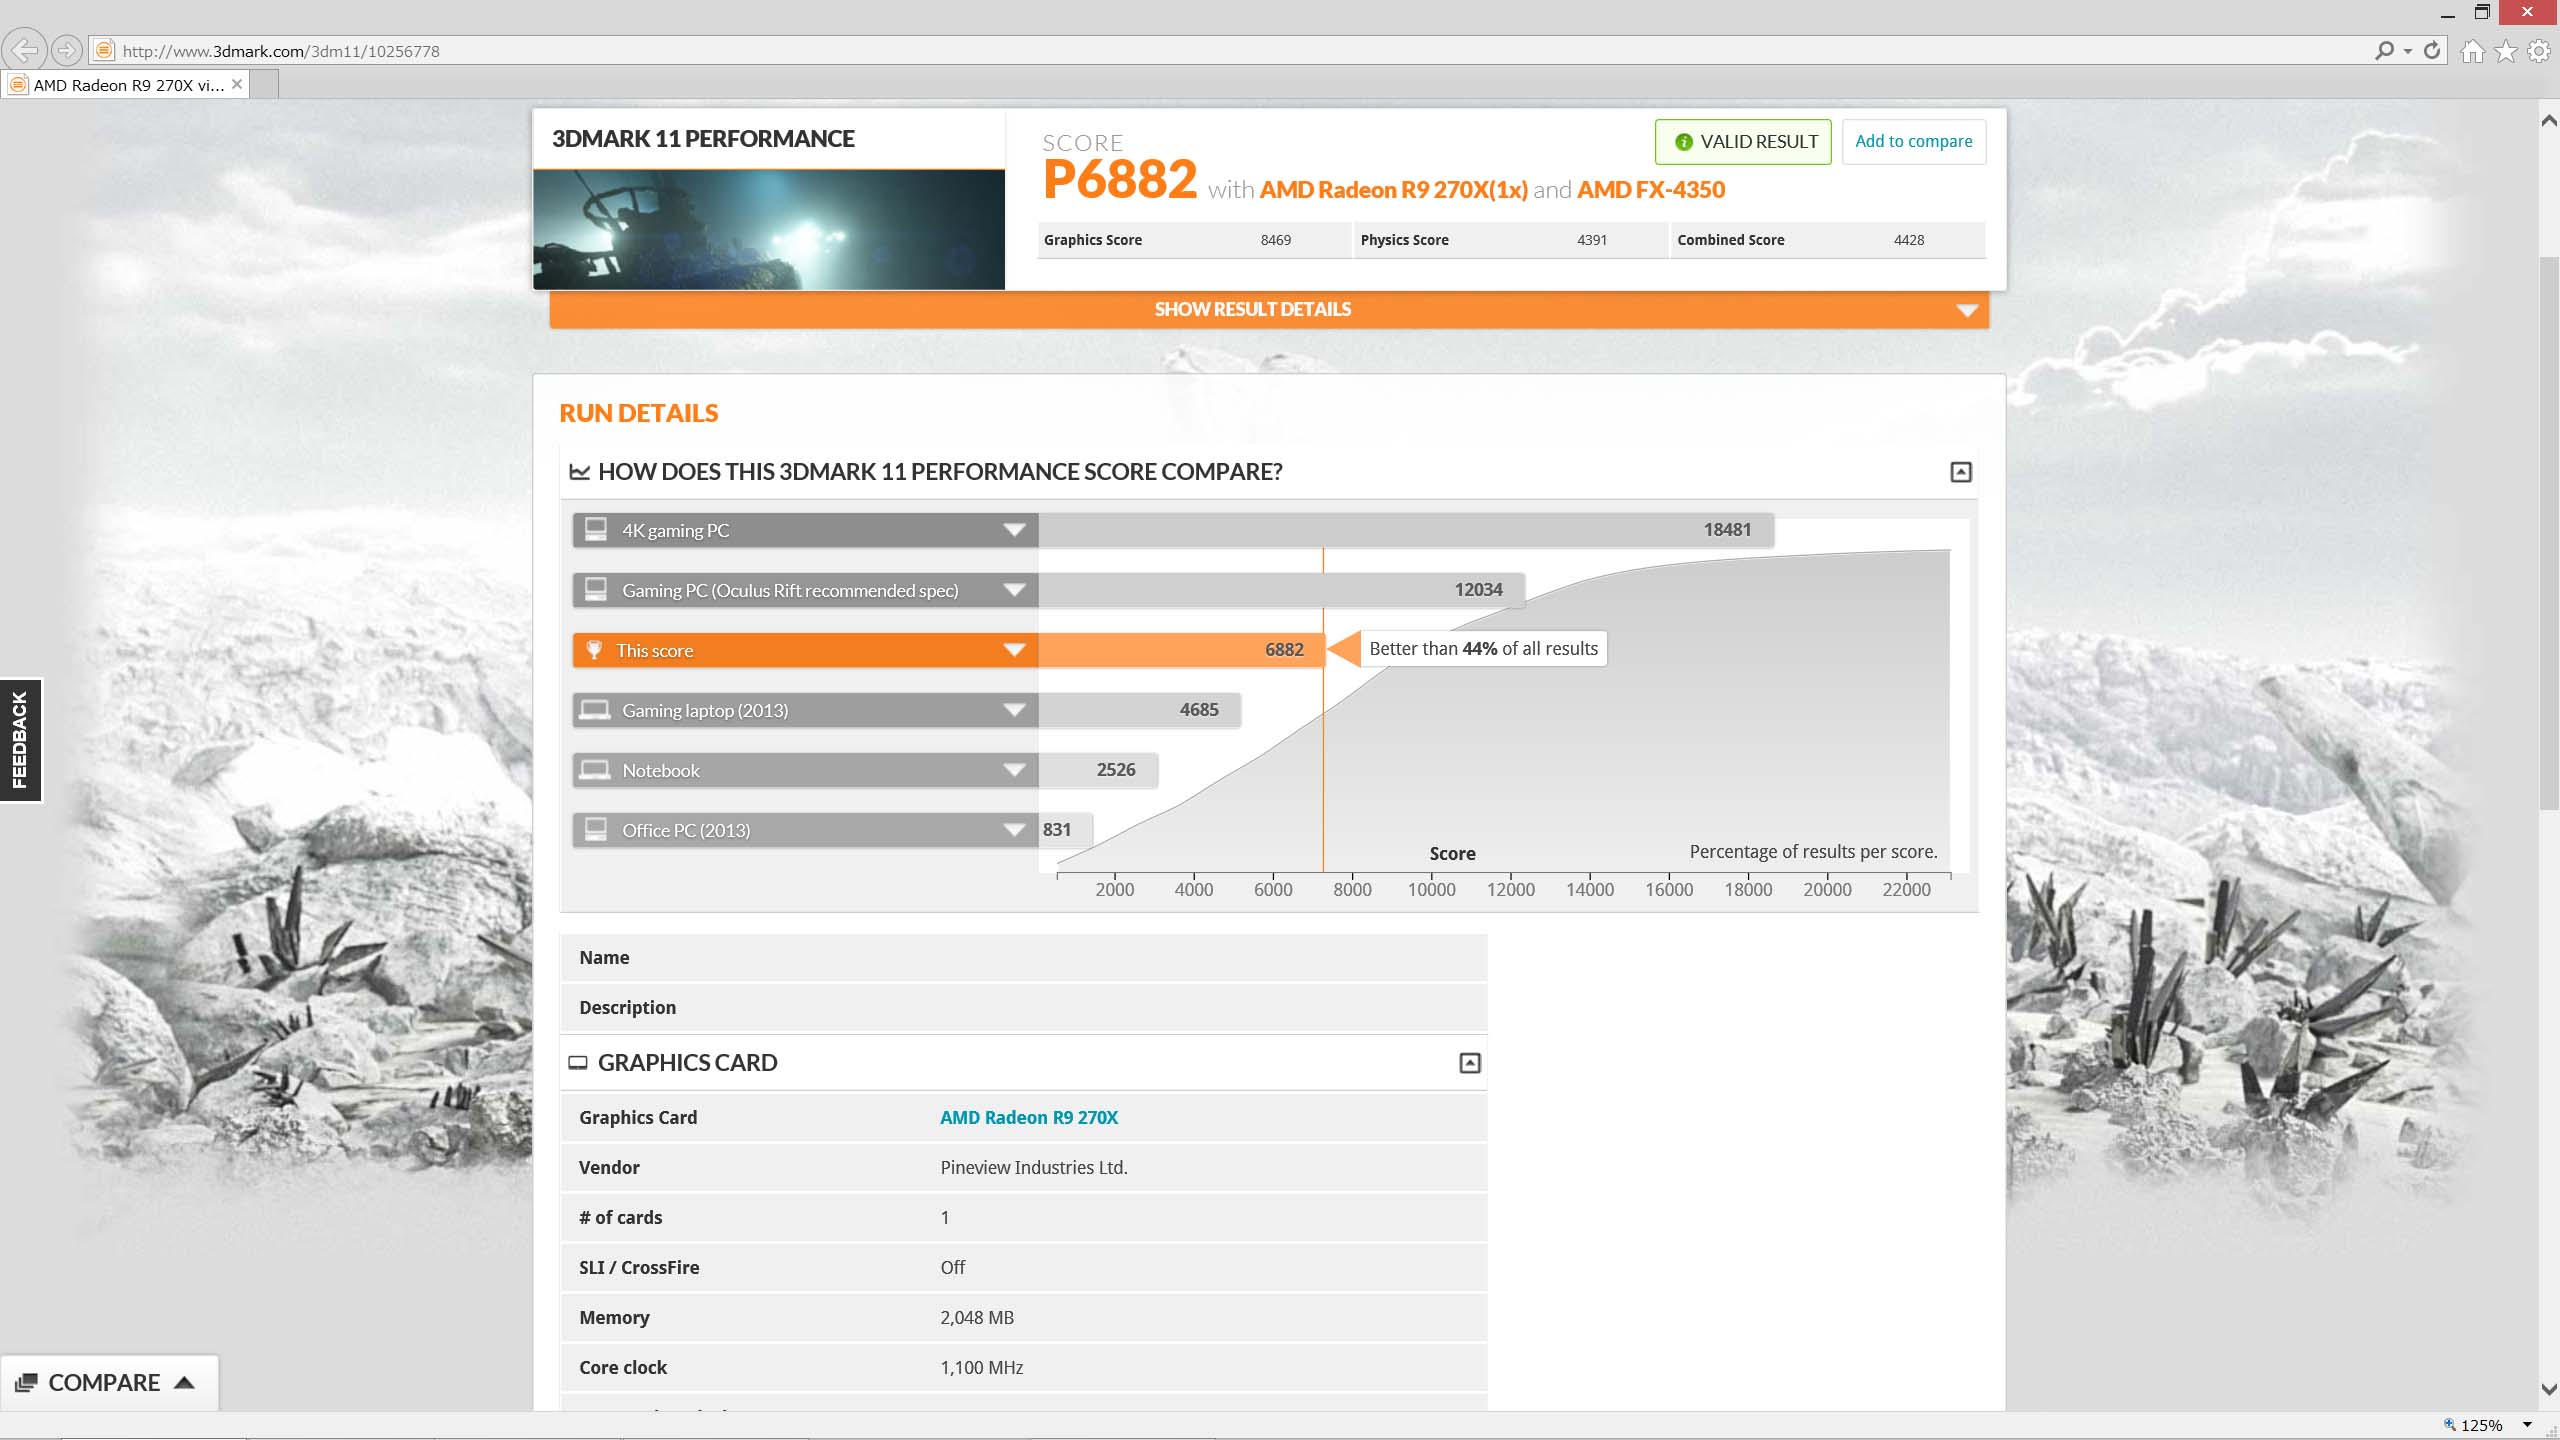The width and height of the screenshot is (2560, 1440).
Task: Click the trophy icon in This score row
Action: pyautogui.click(x=594, y=650)
